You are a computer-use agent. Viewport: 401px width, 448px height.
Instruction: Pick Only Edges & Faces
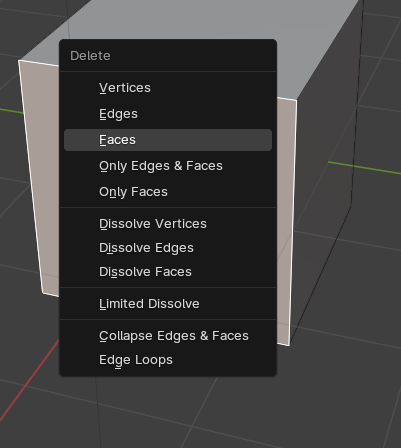[168, 166]
